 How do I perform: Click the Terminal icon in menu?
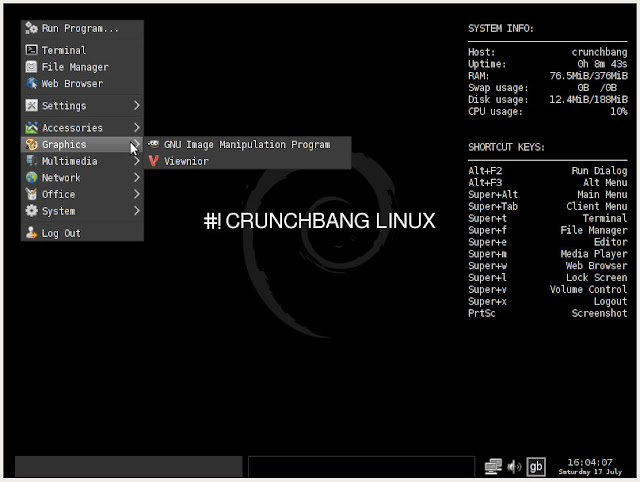click(x=31, y=50)
